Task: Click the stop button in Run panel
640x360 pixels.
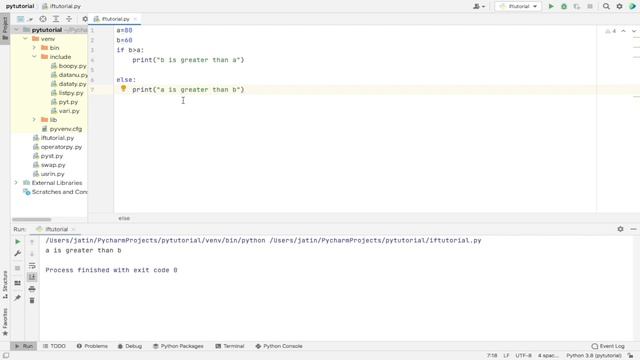Action: (x=18, y=268)
